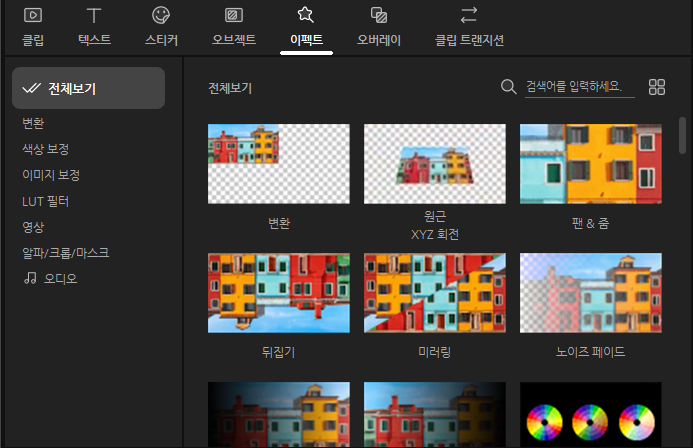Select the 텍스트 text tool icon

(x=94, y=16)
